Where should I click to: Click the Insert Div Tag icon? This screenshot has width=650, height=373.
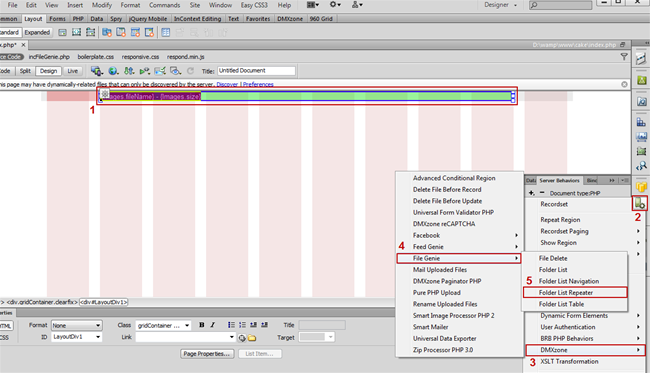(x=63, y=32)
